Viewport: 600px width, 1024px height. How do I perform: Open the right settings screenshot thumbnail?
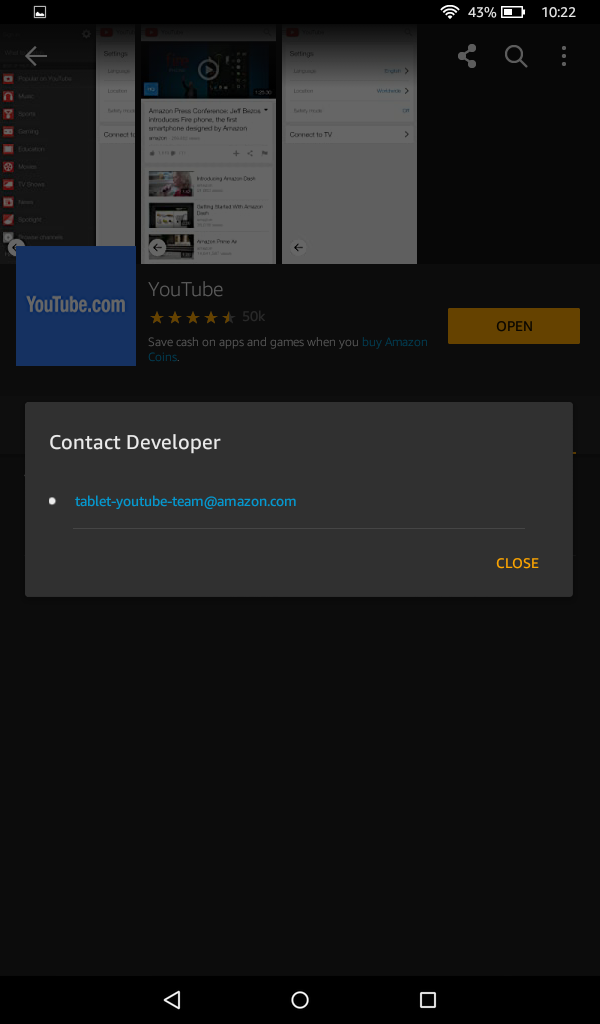tap(349, 144)
